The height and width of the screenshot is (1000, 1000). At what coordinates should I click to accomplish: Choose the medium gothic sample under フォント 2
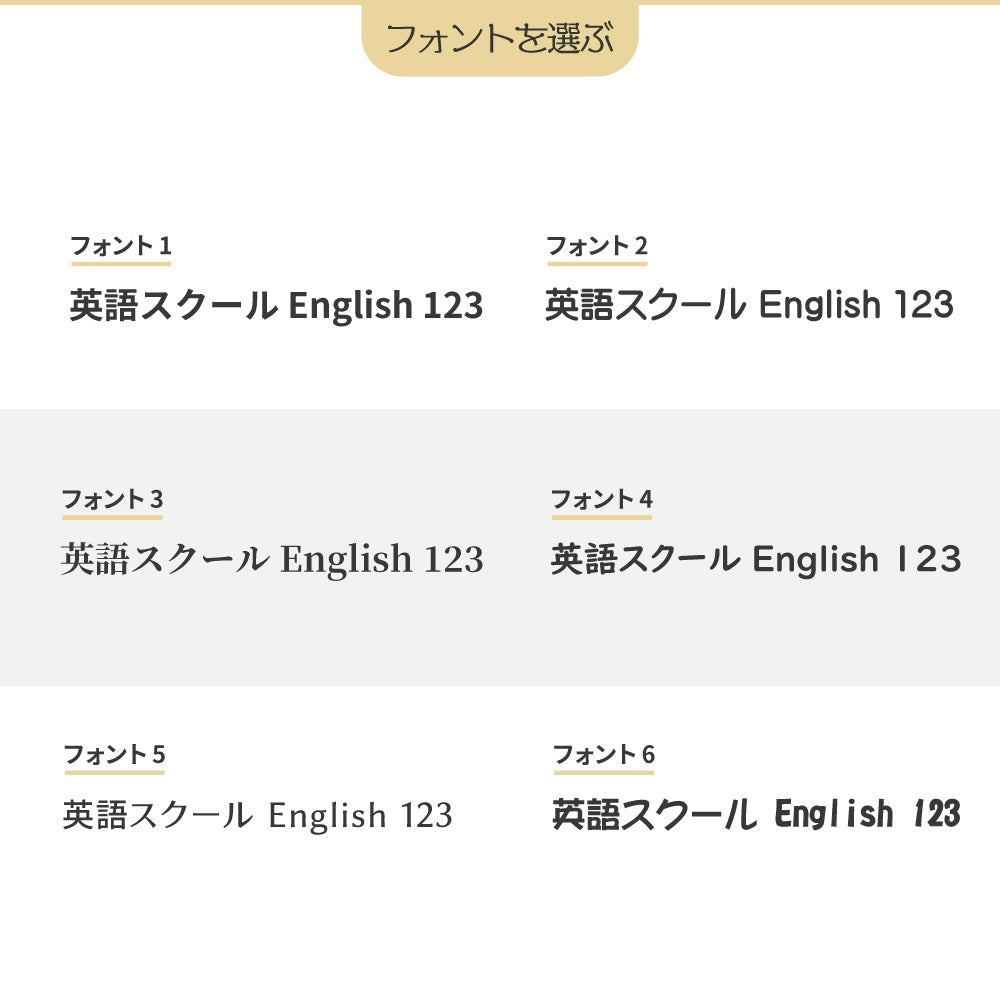(x=749, y=306)
